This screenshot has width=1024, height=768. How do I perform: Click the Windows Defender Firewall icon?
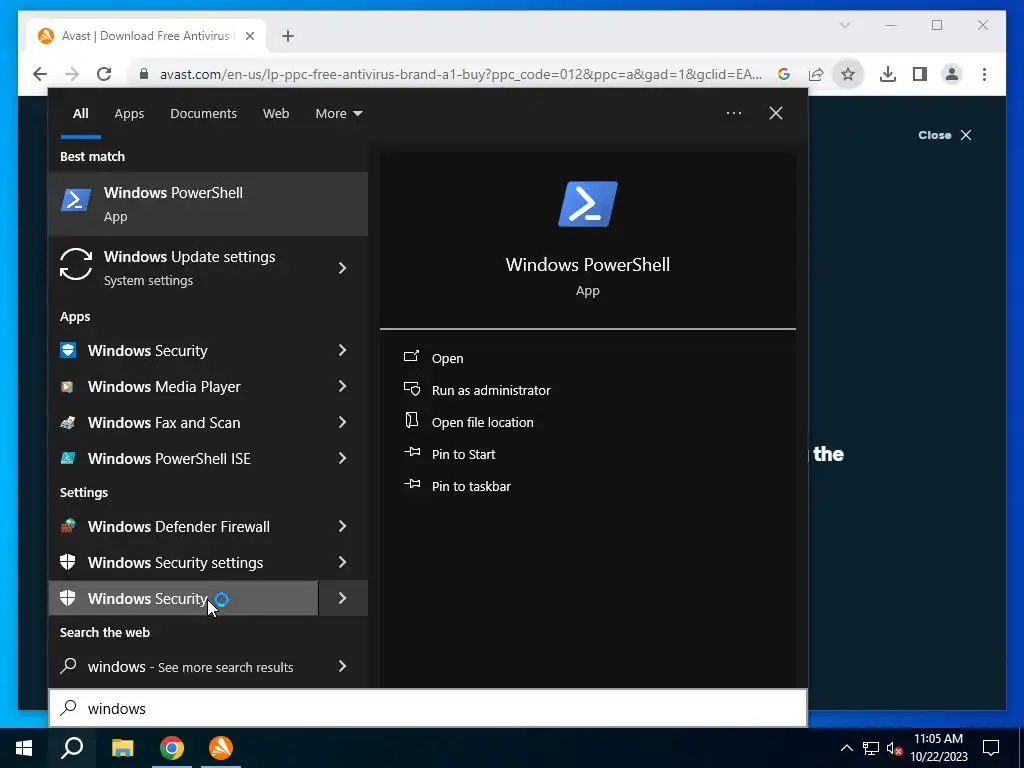pyautogui.click(x=67, y=526)
